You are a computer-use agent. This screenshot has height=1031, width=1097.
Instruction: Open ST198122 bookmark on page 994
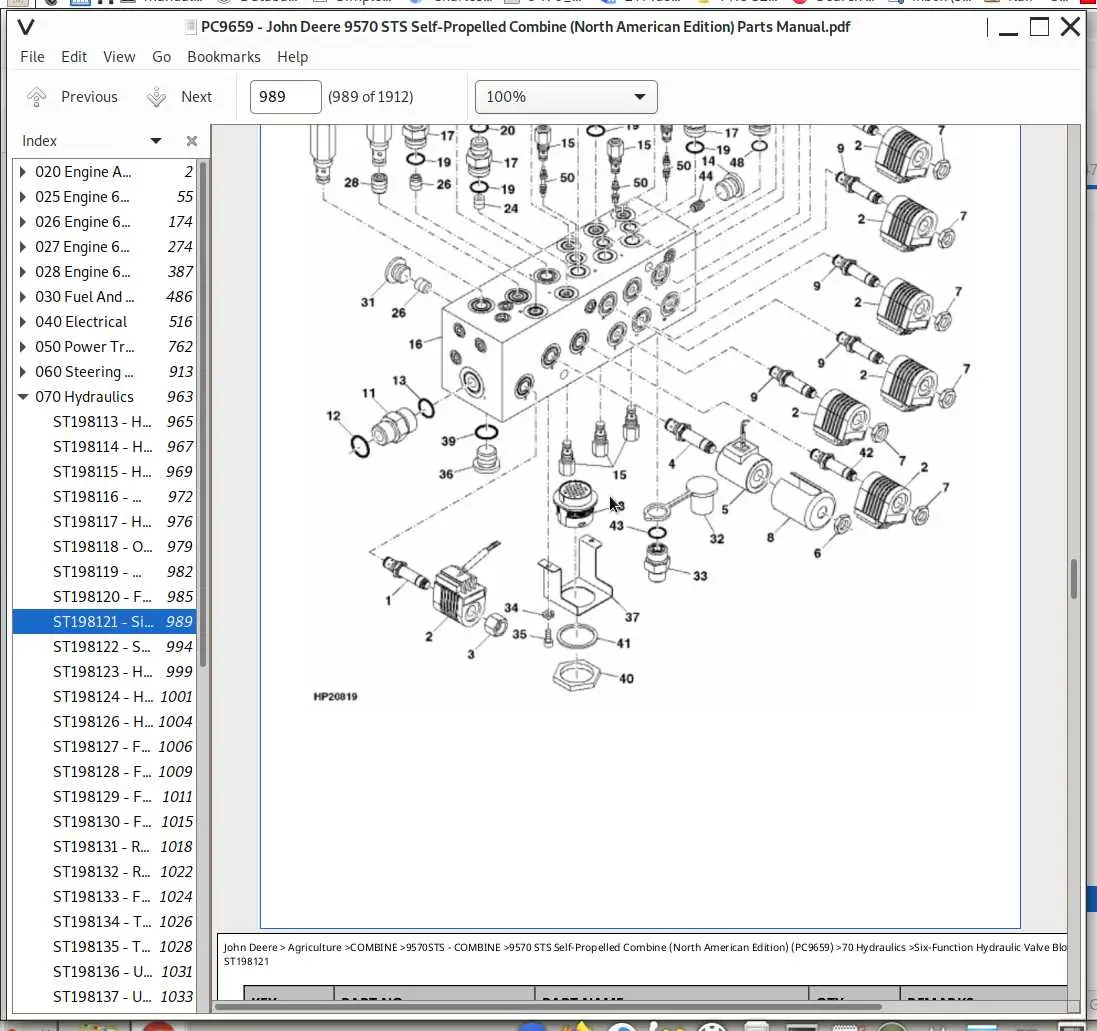[104, 647]
